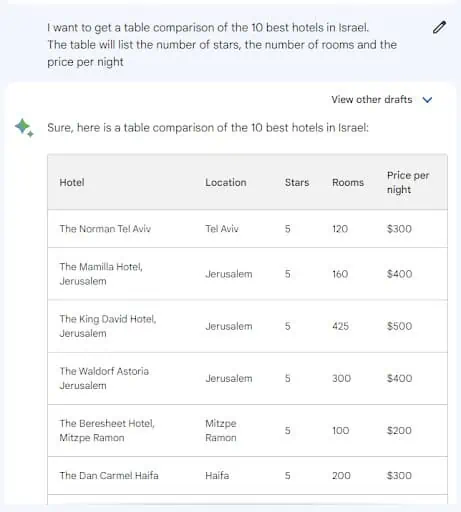Click the Haifa location cell
Screen dimensions: 461x512
click(x=217, y=475)
